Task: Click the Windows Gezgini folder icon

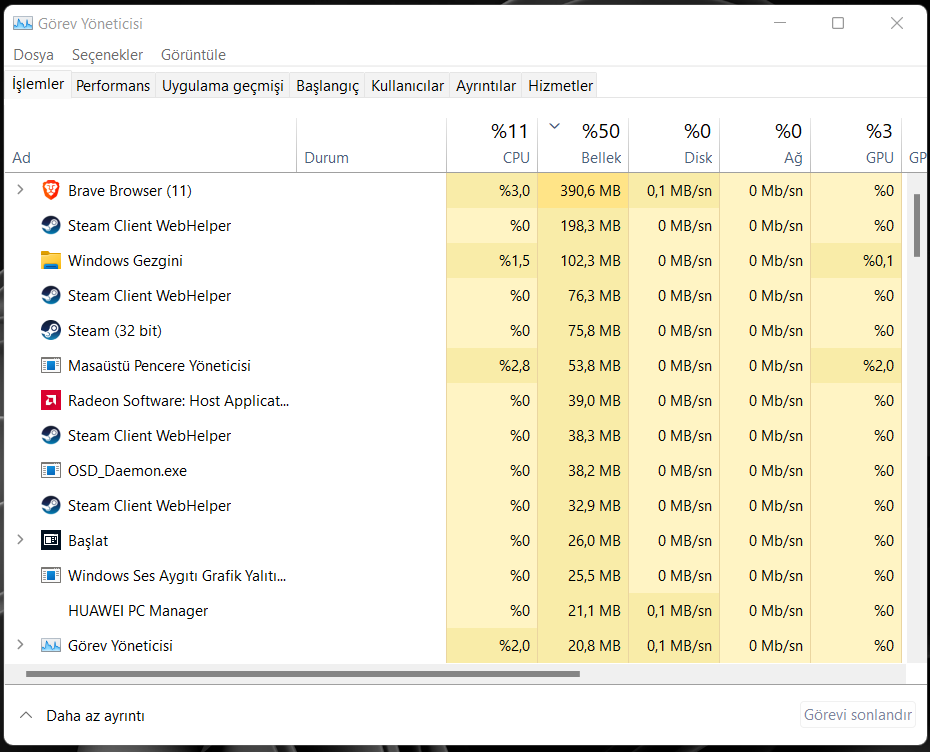Action: tap(51, 260)
